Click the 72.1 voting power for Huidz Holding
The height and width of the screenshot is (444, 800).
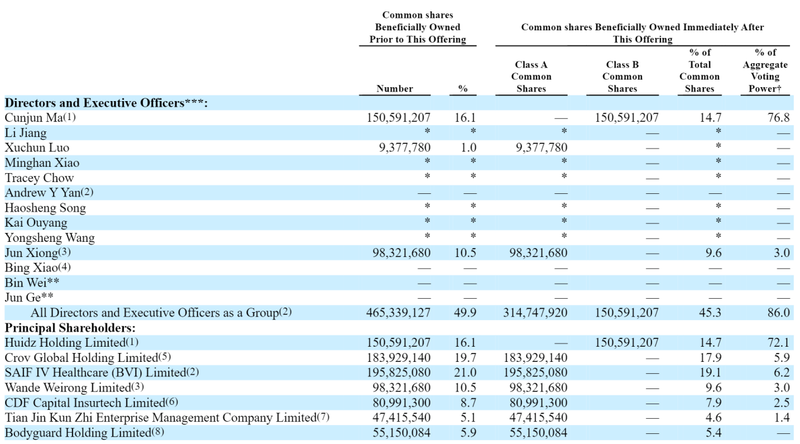(779, 342)
